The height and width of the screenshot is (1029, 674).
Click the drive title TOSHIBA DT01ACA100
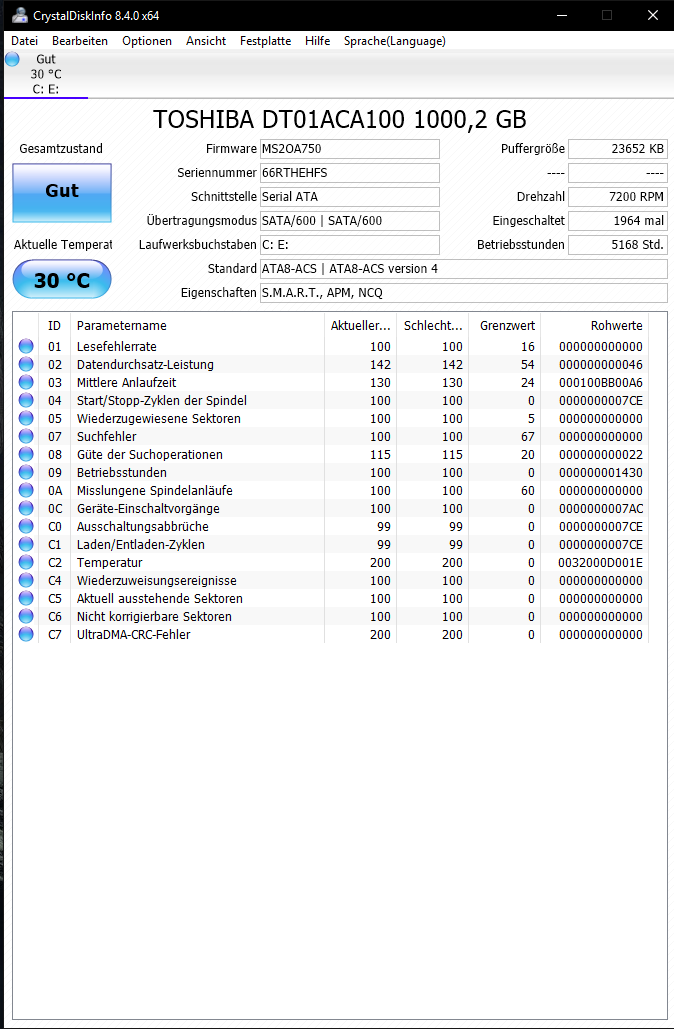click(339, 119)
